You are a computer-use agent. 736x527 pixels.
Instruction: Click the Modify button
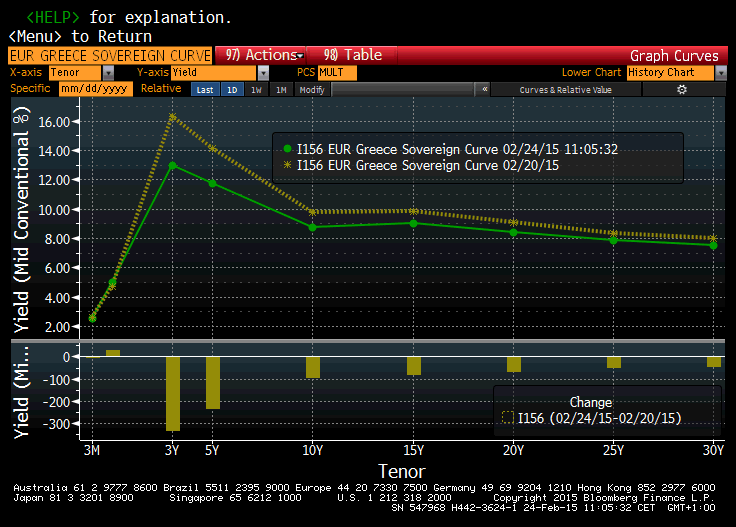(x=312, y=89)
